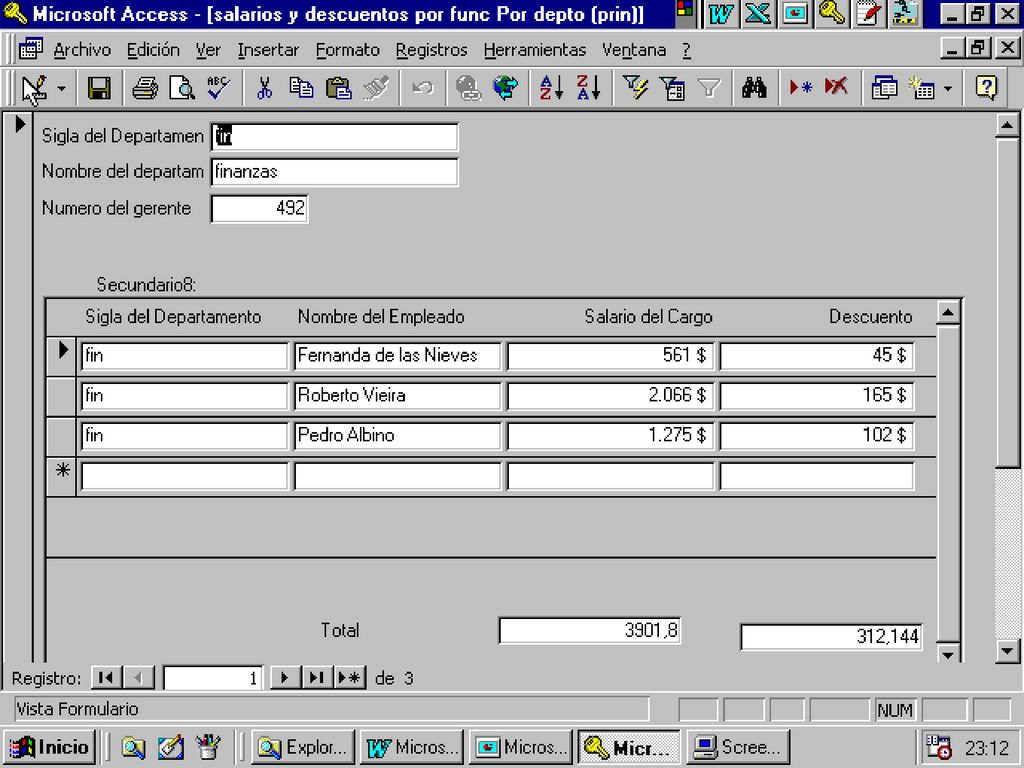Image resolution: width=1024 pixels, height=768 pixels.
Task: Click discount cell 165 $
Action: click(816, 396)
